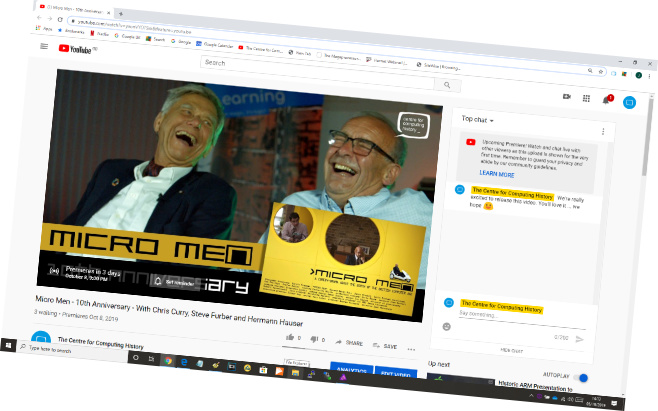Image resolution: width=658 pixels, height=411 pixels.
Task: Click the magnifier search button beside search box
Action: click(x=447, y=85)
